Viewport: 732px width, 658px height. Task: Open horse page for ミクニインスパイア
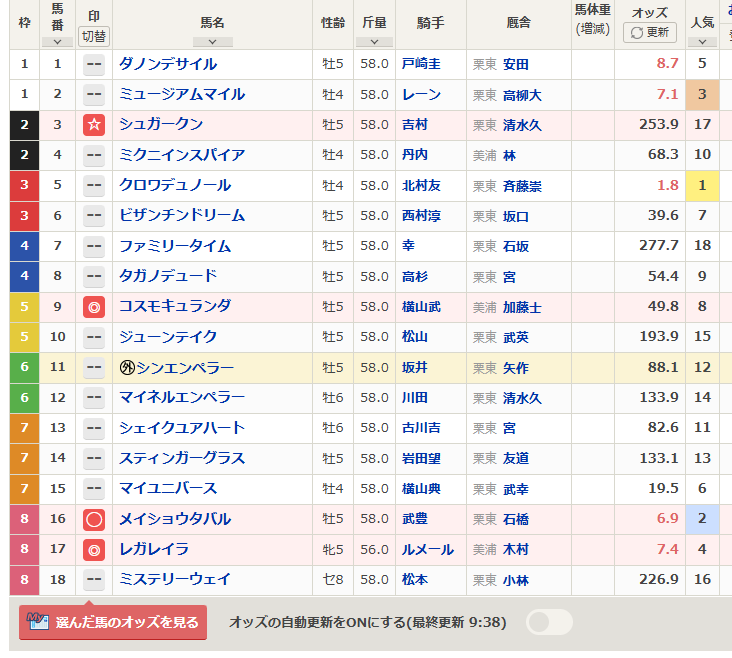[182, 155]
